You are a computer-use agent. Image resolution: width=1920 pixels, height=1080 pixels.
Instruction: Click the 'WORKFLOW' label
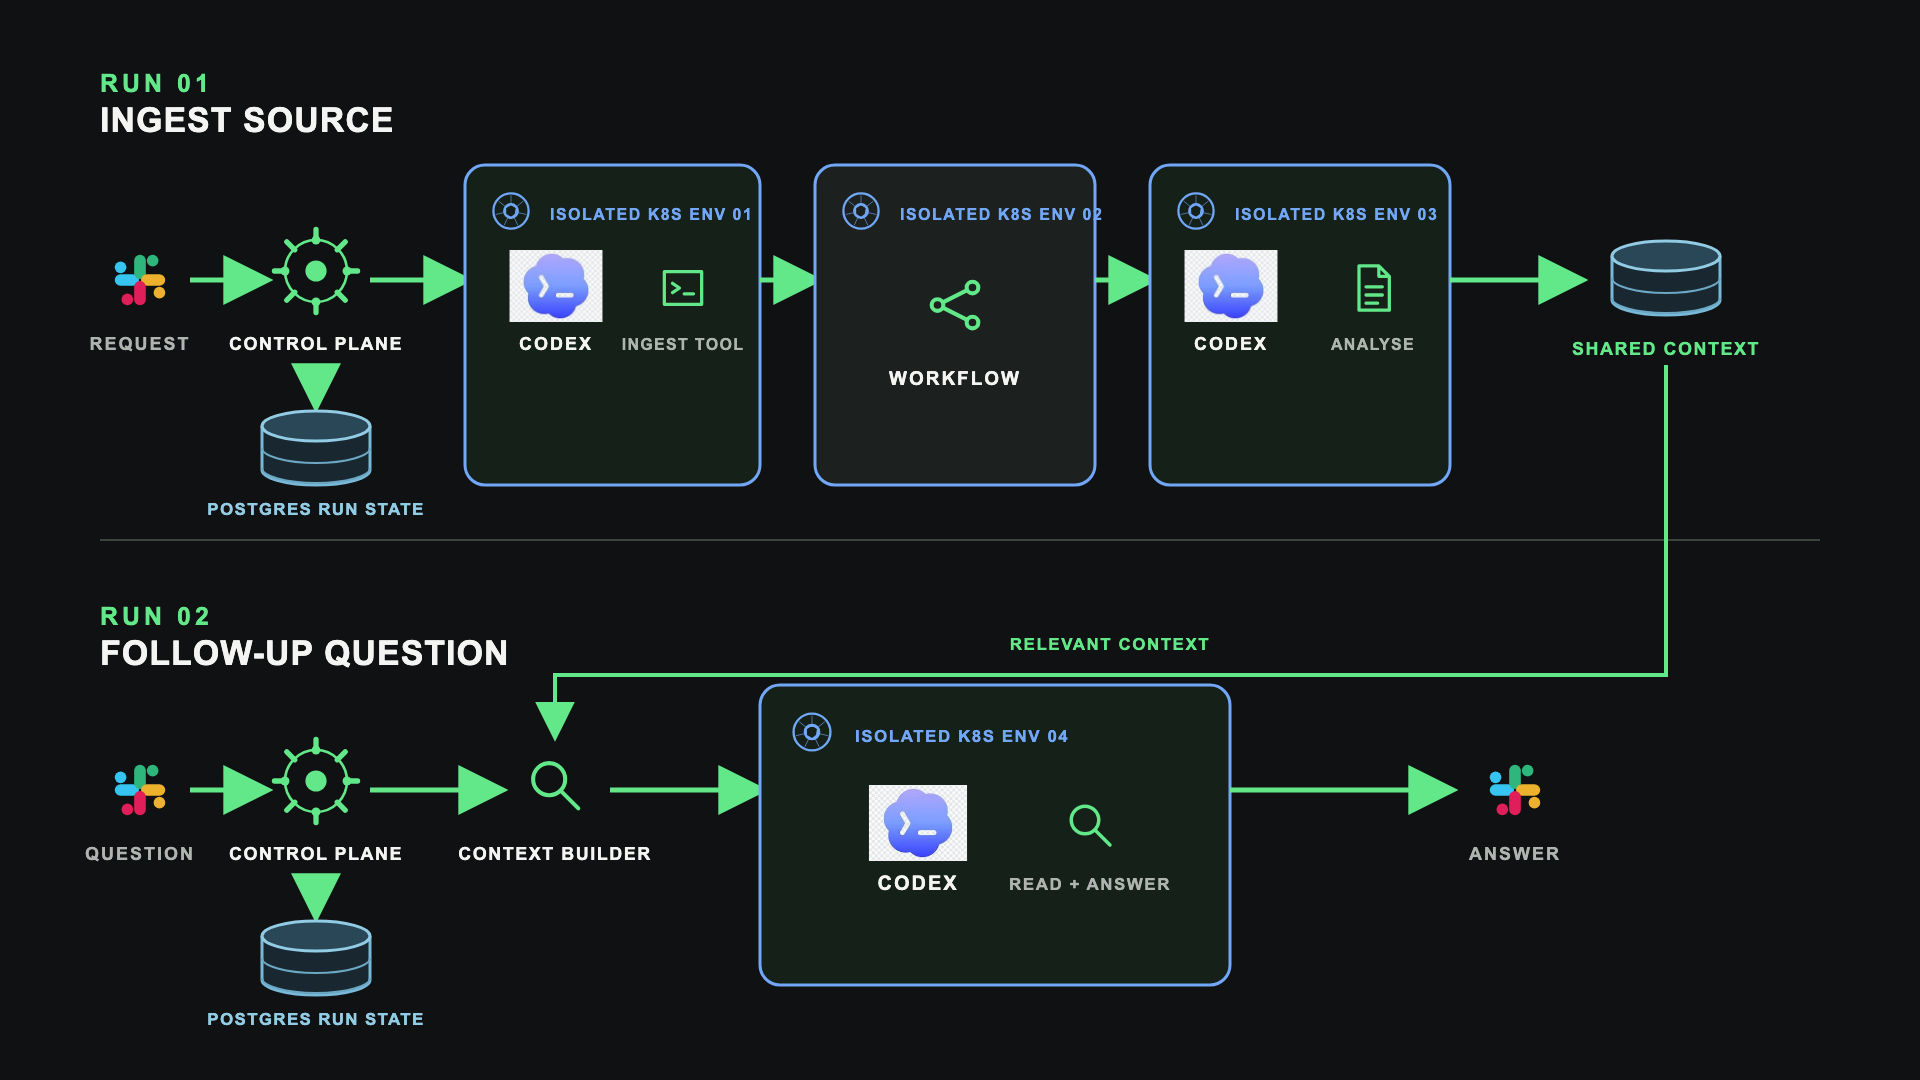click(954, 378)
